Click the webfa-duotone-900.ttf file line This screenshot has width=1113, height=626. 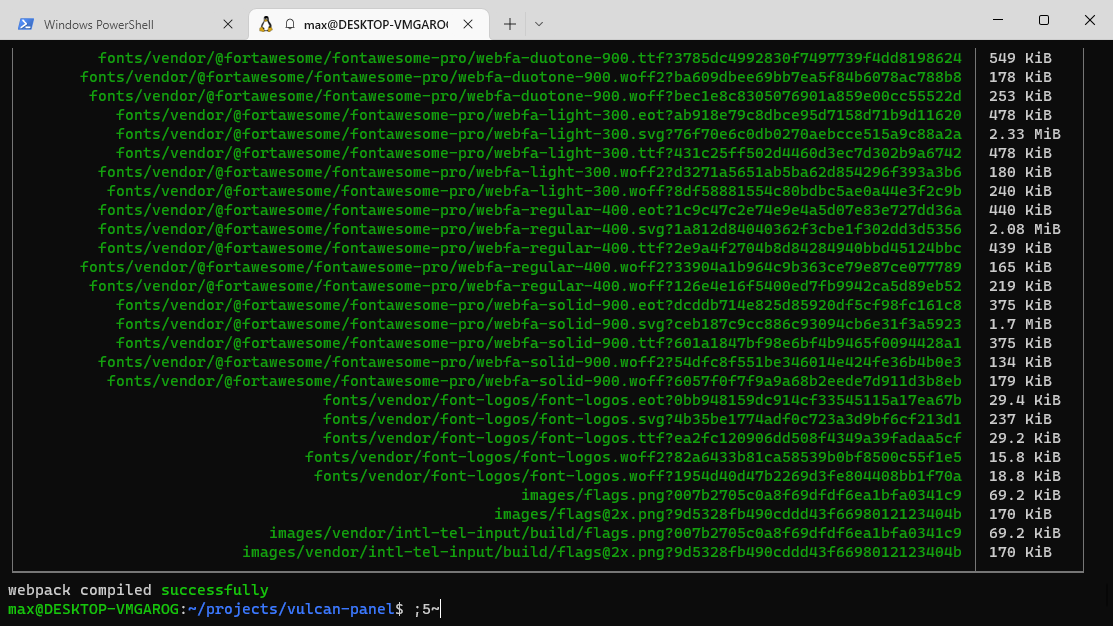coord(529,58)
